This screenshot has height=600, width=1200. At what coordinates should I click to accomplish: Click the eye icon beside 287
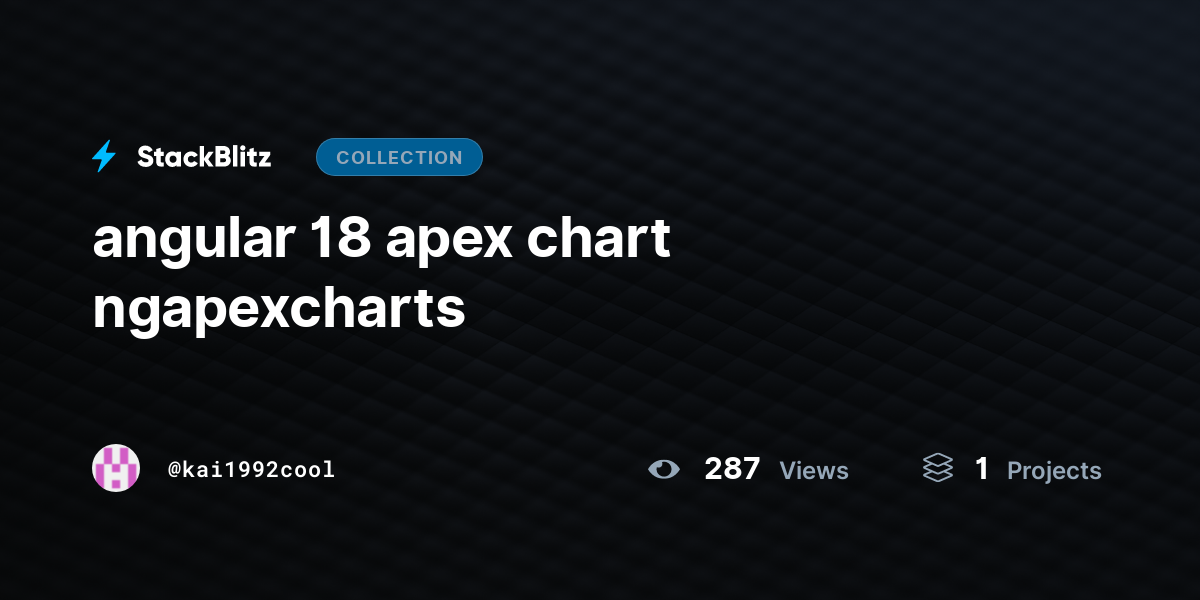click(x=663, y=469)
